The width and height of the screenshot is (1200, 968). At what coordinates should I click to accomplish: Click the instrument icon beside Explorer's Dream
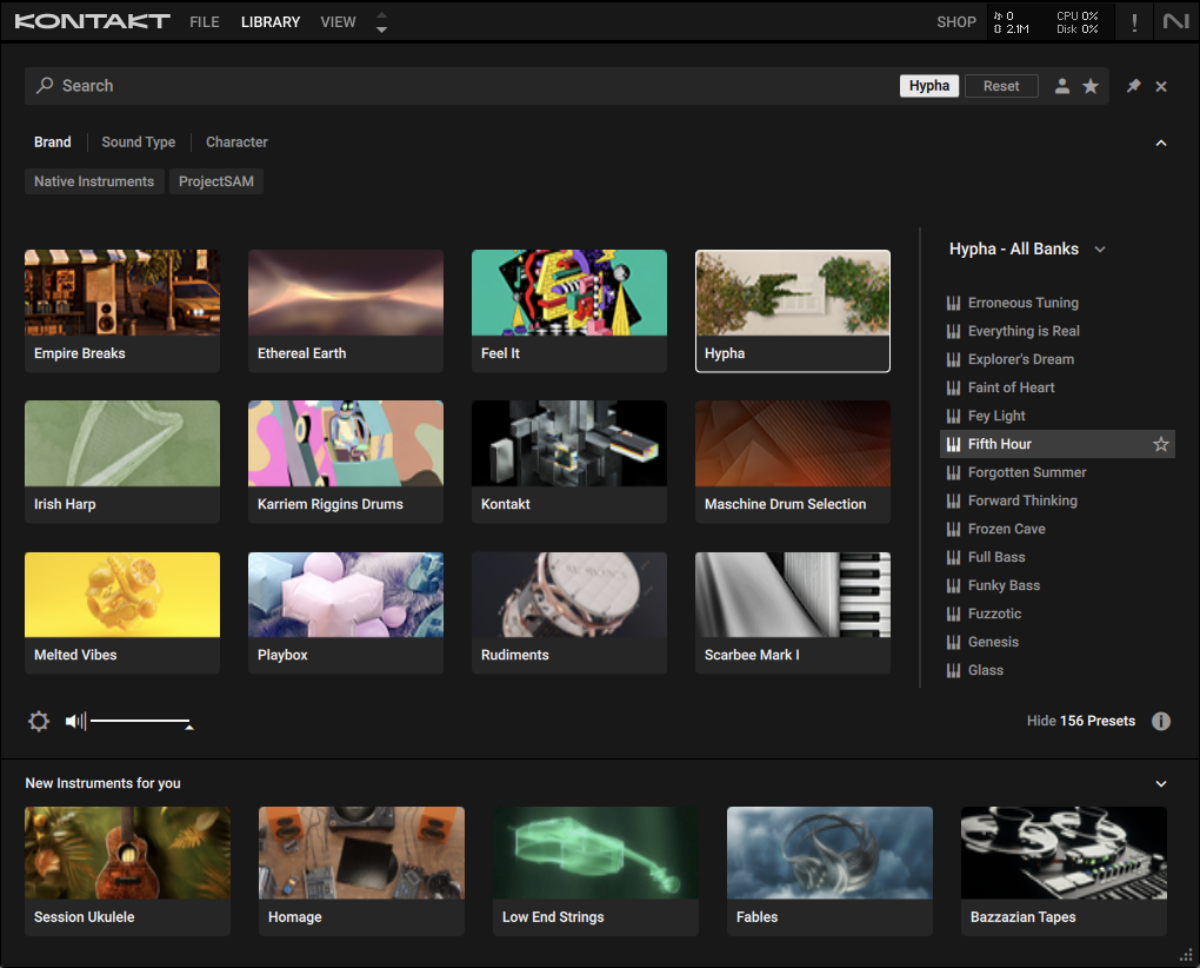pos(953,359)
